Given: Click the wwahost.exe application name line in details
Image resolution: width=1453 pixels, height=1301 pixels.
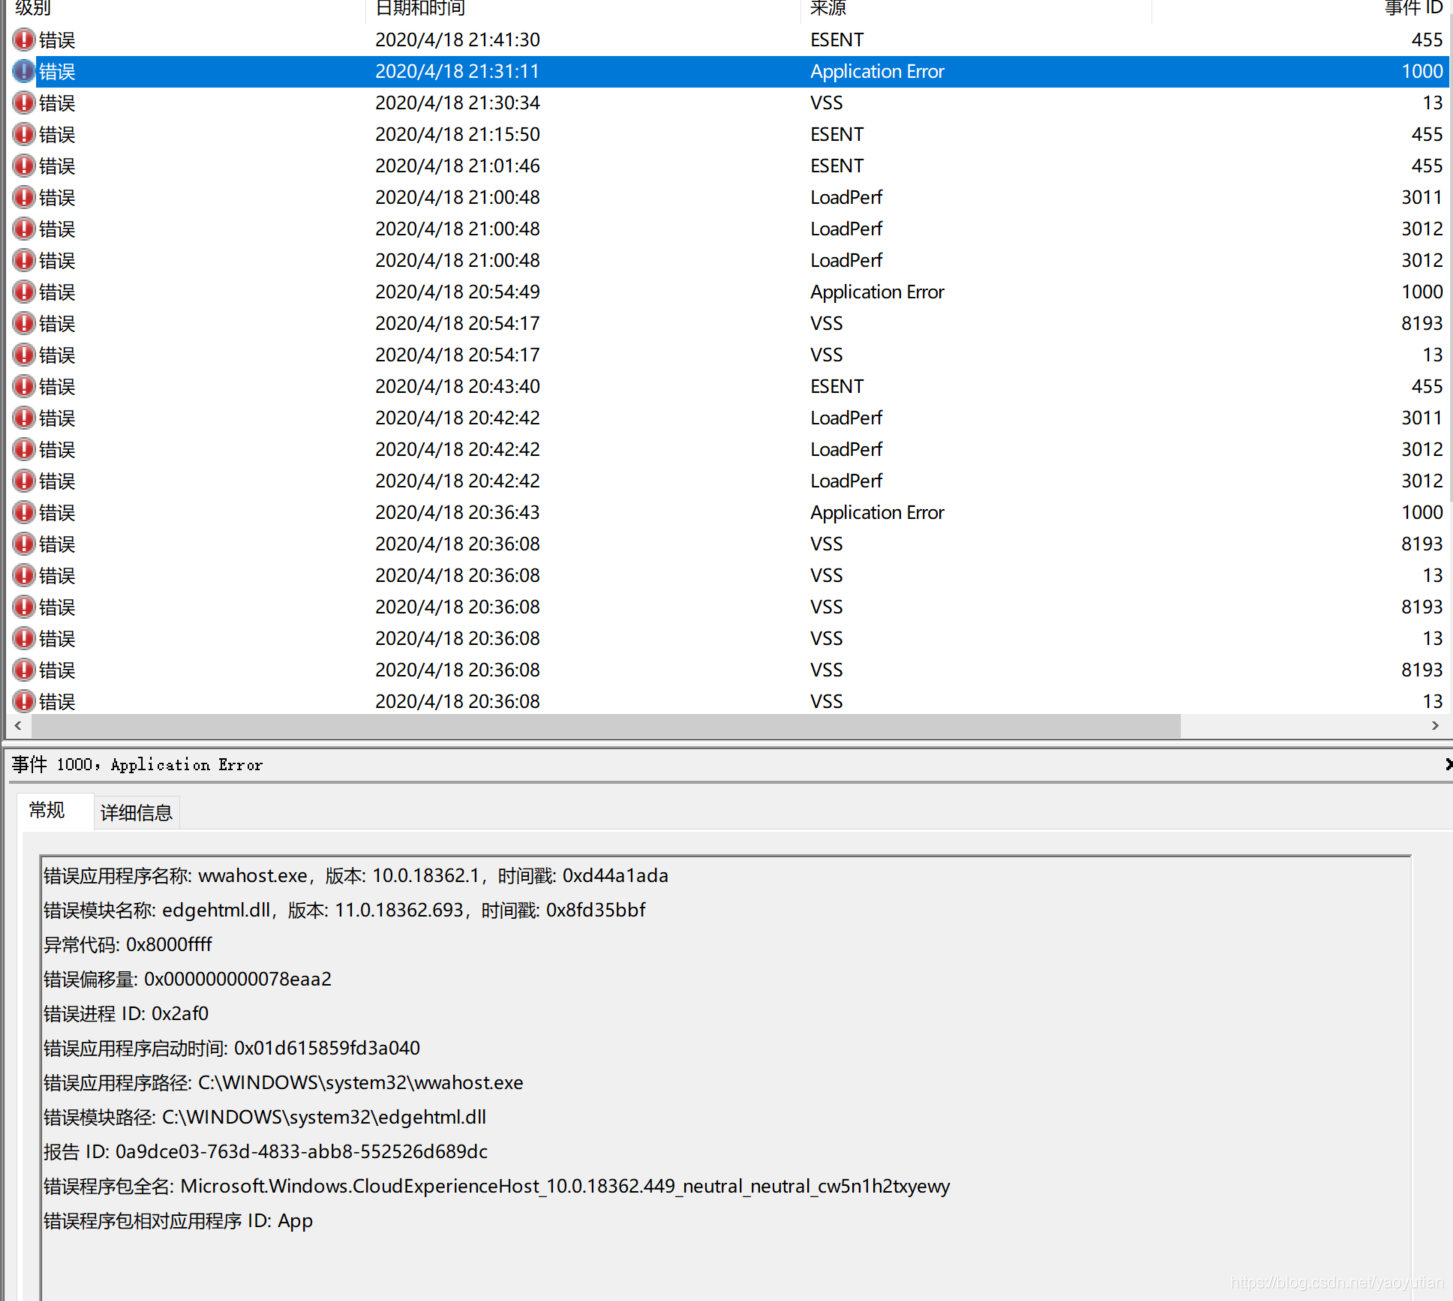Looking at the screenshot, I should pyautogui.click(x=356, y=876).
